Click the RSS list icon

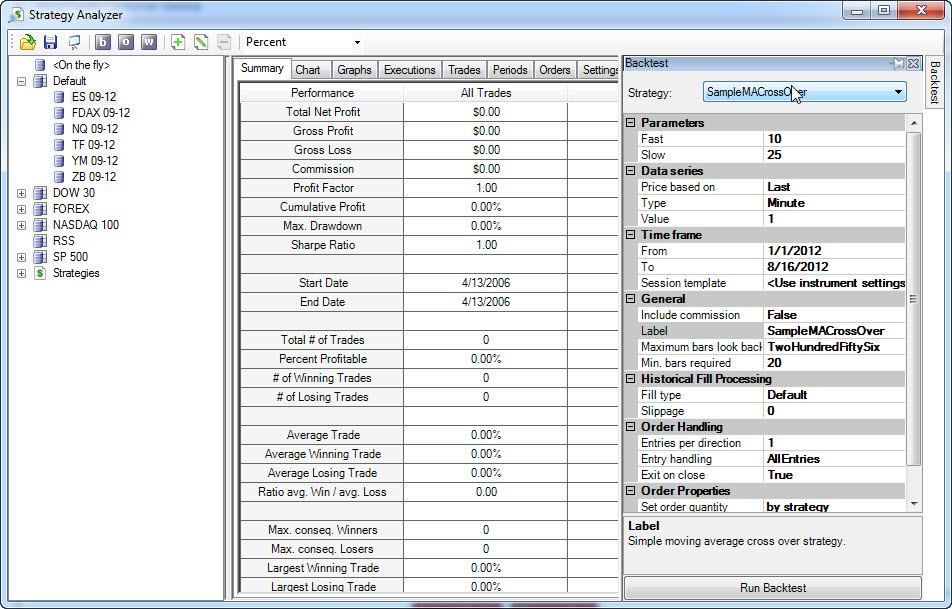(40, 241)
